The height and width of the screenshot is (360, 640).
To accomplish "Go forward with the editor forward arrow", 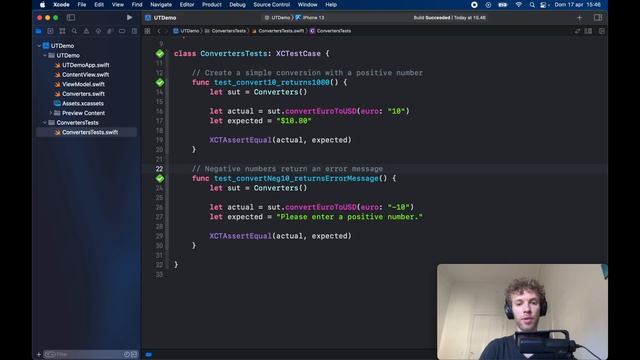I will (166, 31).
